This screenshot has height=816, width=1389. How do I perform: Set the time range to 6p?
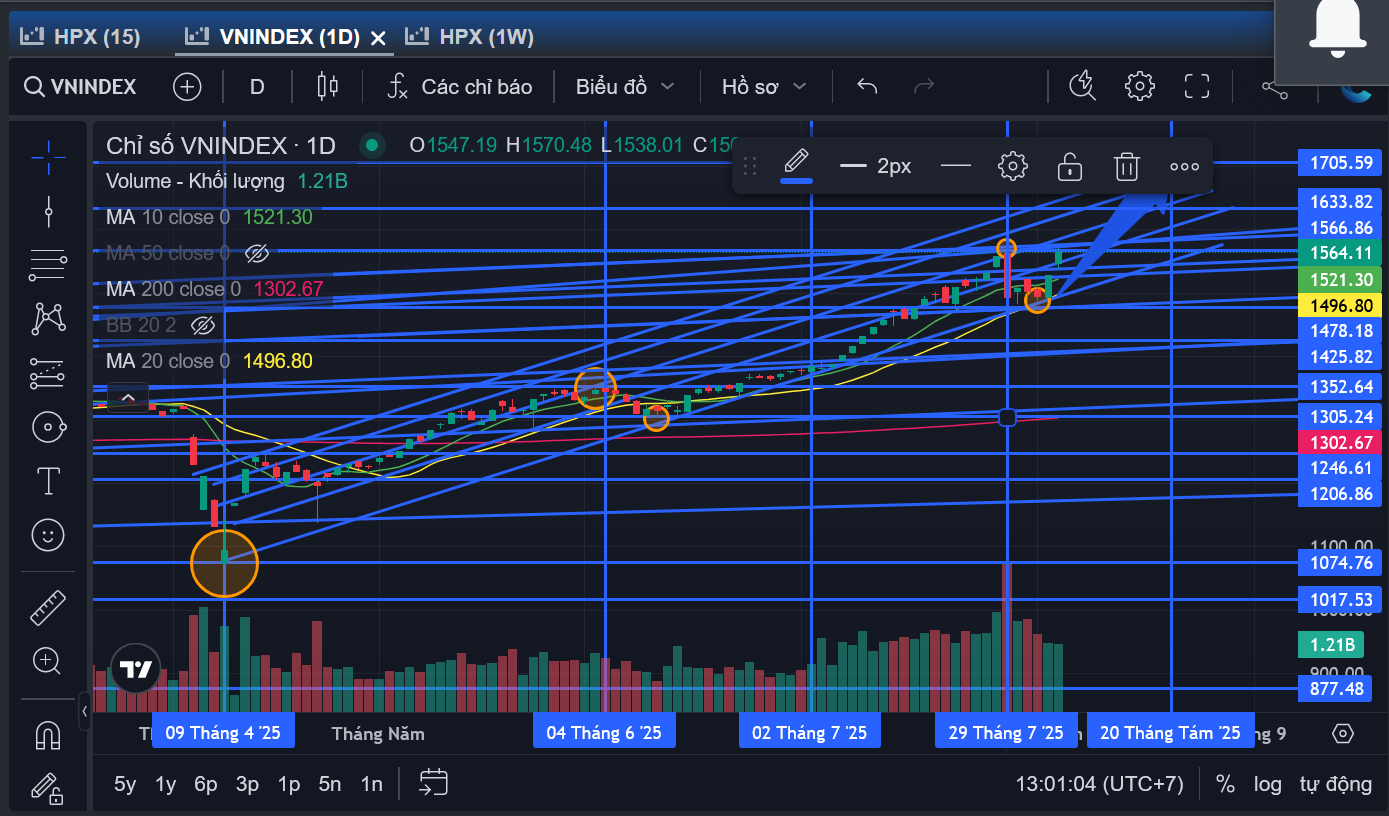coord(206,784)
